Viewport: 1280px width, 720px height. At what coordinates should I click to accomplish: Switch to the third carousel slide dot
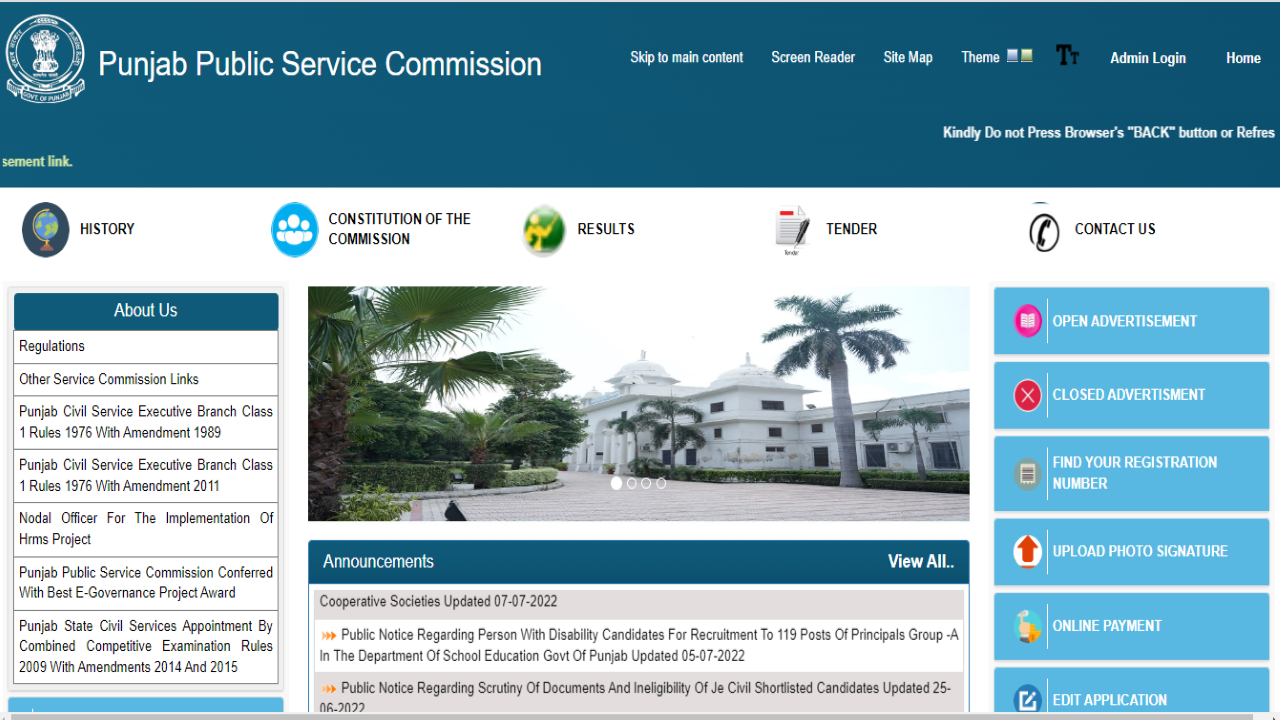pos(646,483)
